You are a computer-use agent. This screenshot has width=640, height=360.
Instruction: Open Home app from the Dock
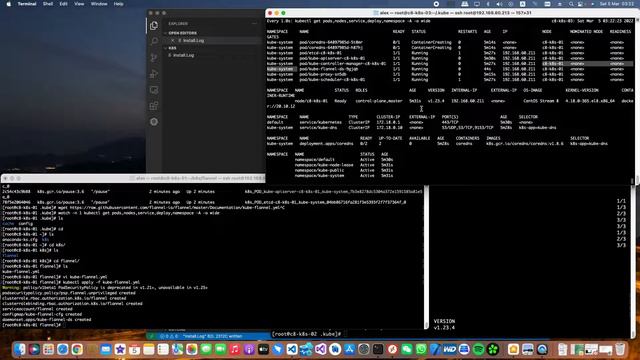click(x=513, y=349)
